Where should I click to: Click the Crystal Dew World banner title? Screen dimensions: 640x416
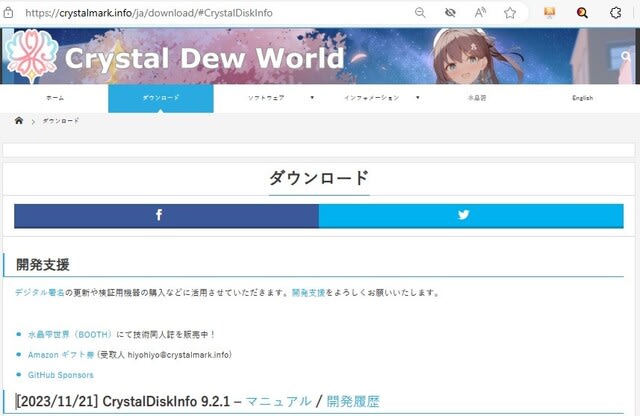tap(204, 58)
